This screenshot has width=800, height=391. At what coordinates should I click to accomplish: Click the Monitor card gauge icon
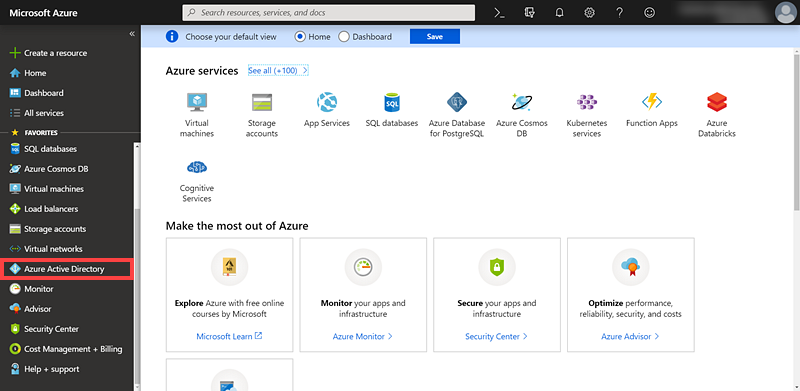coord(363,267)
